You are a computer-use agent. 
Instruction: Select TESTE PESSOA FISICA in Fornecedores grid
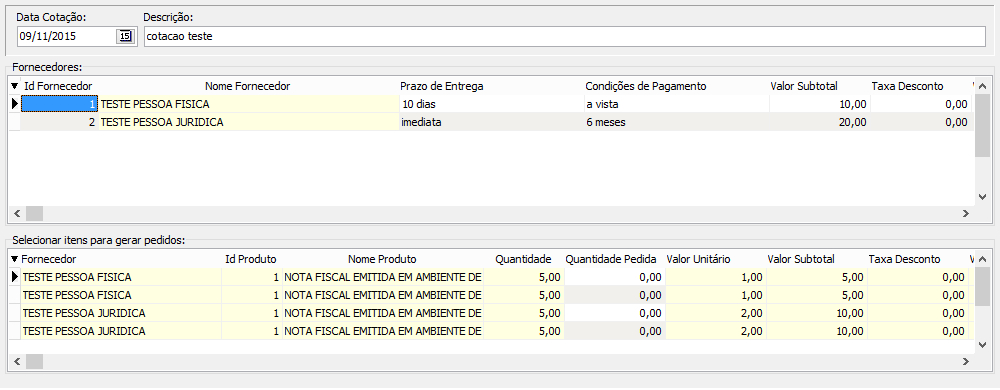point(248,104)
